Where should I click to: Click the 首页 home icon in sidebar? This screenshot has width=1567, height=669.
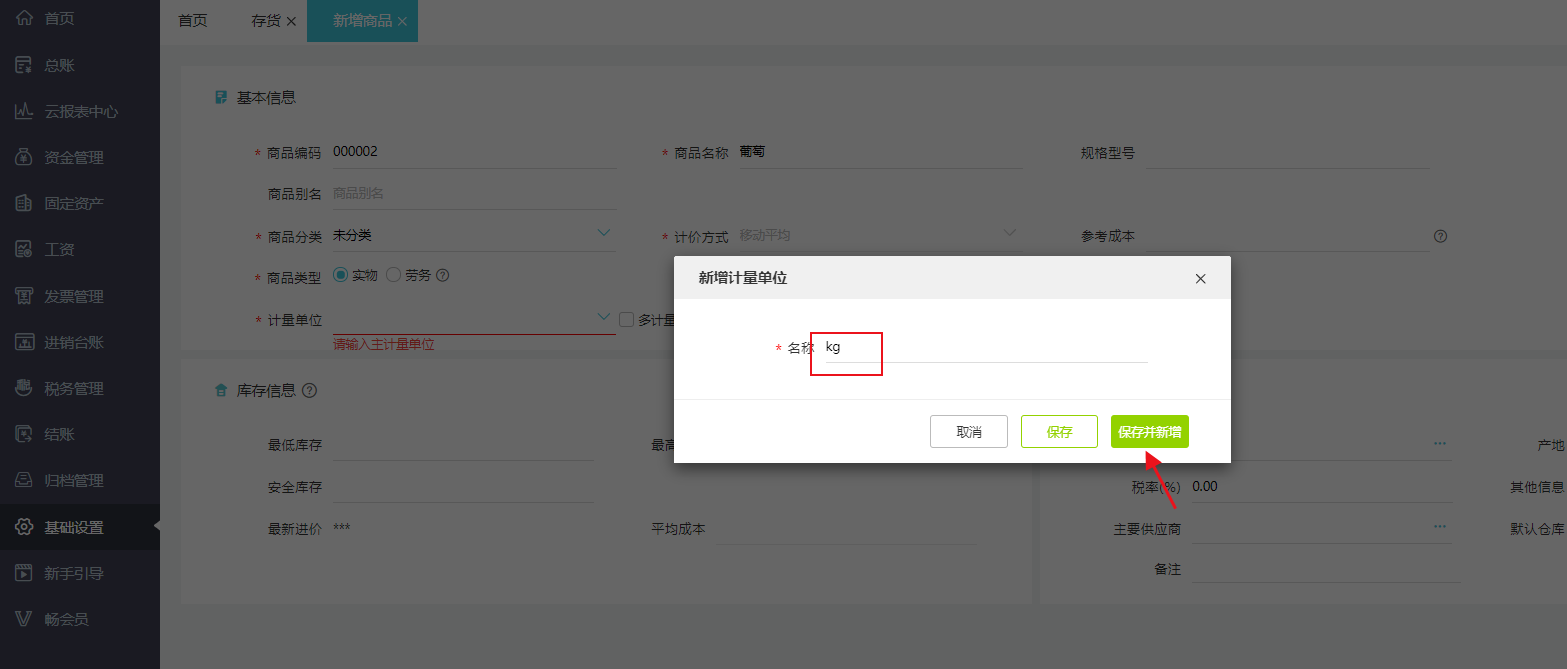tap(25, 19)
